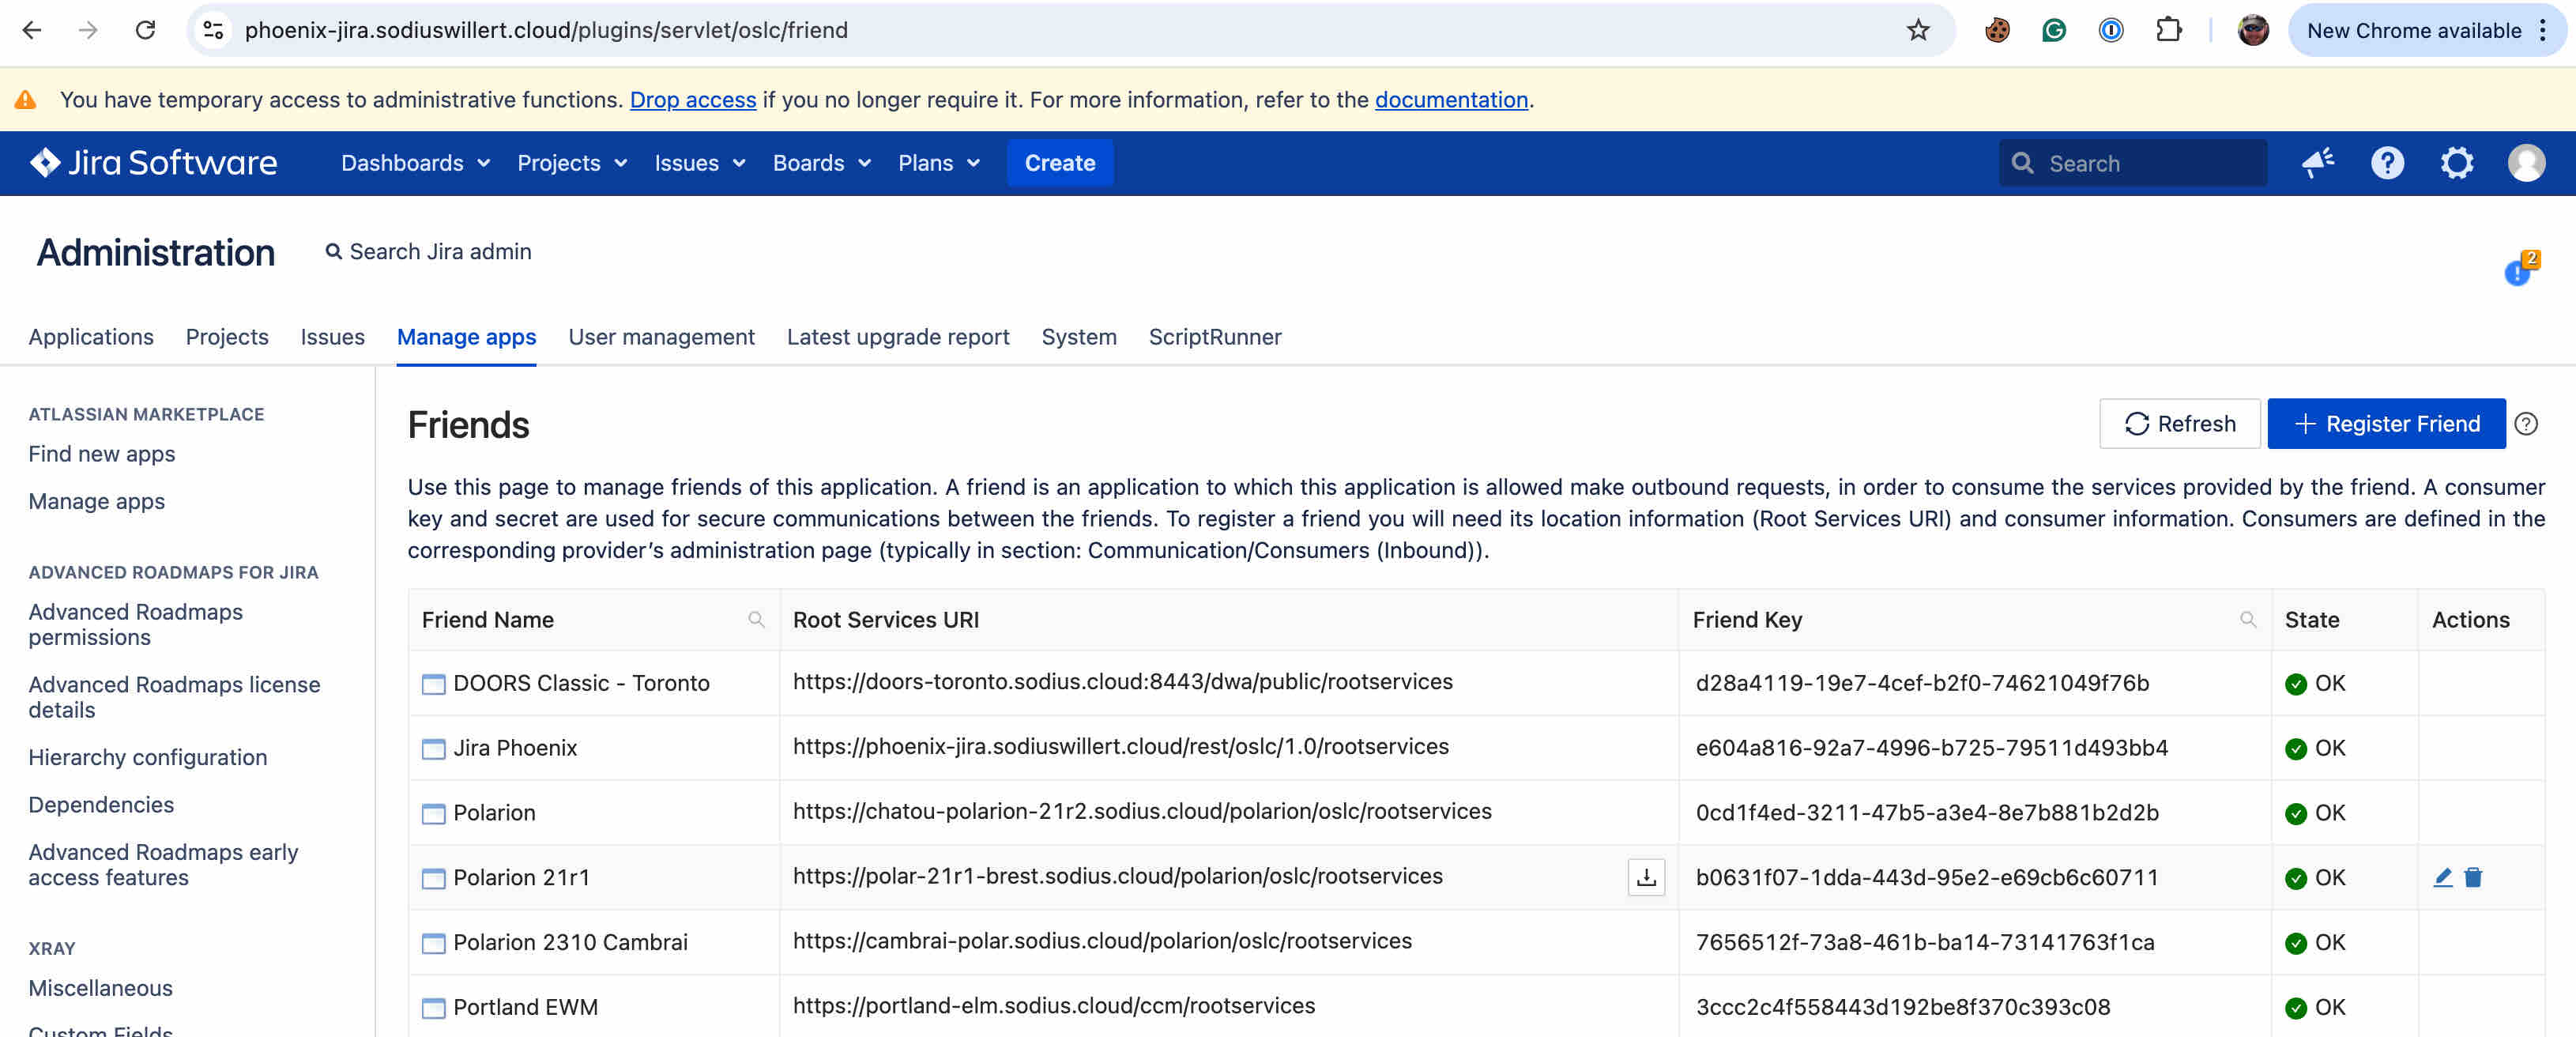Open the feedback megaphone icon
Image resolution: width=2576 pixels, height=1037 pixels.
(2318, 163)
